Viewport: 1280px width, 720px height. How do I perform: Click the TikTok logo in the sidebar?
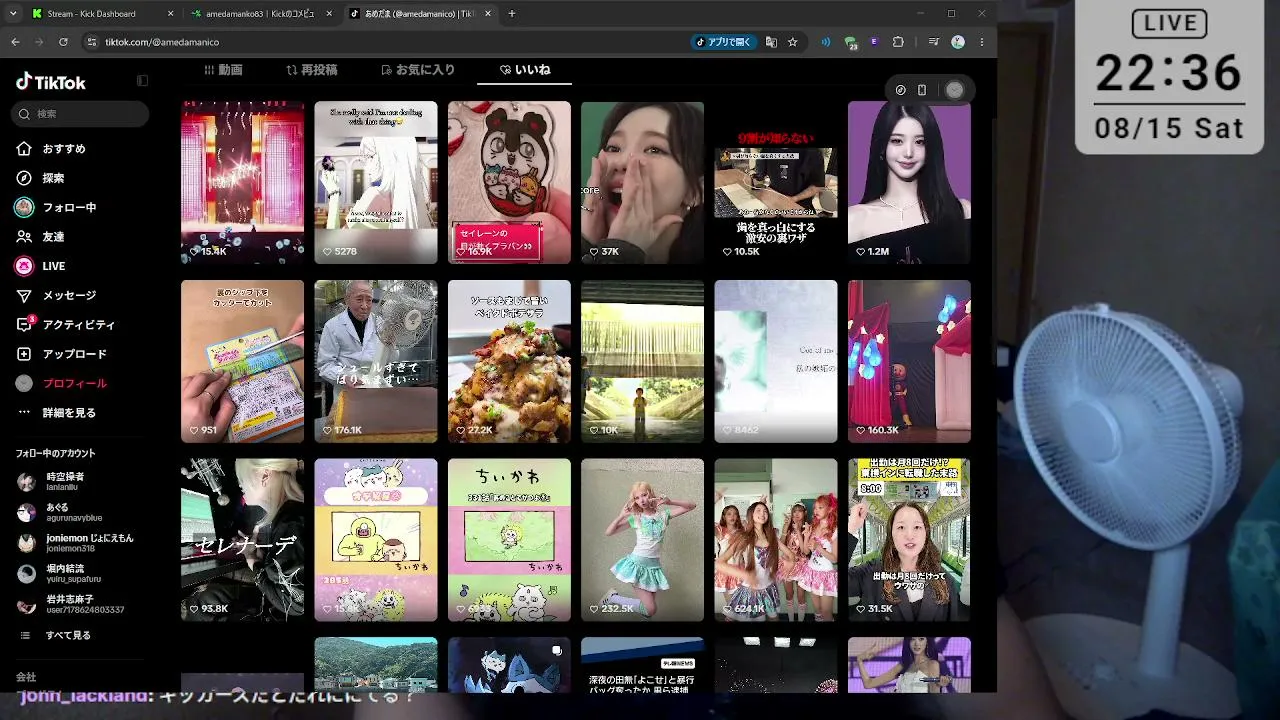(x=51, y=82)
